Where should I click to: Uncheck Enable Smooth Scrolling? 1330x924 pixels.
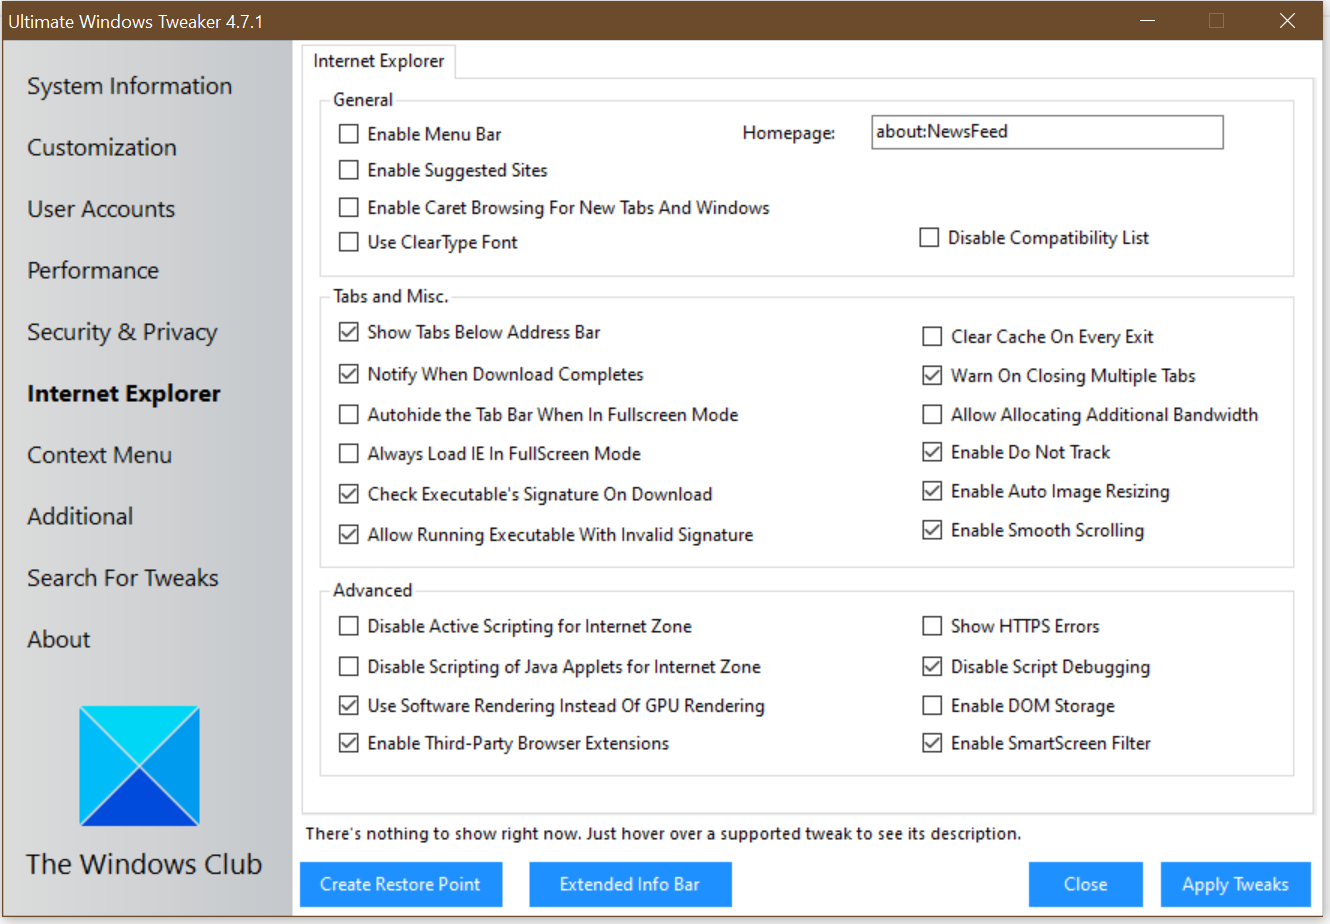coord(932,530)
